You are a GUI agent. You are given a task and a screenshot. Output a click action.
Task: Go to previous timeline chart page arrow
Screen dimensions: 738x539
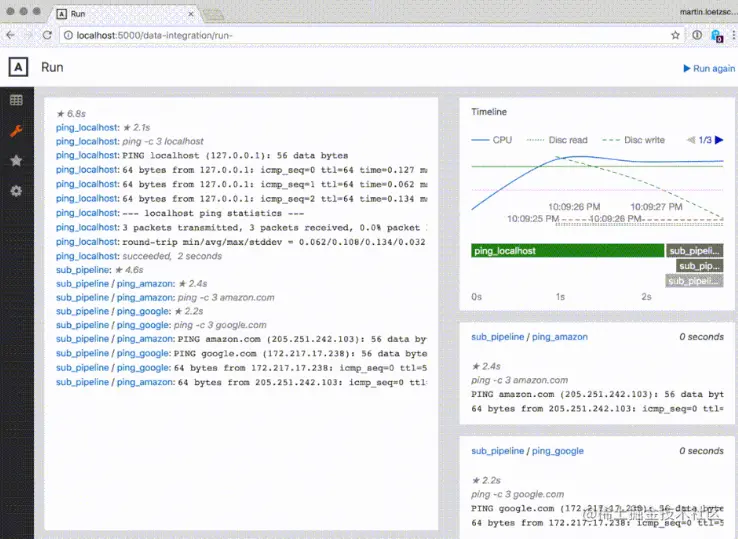point(691,140)
